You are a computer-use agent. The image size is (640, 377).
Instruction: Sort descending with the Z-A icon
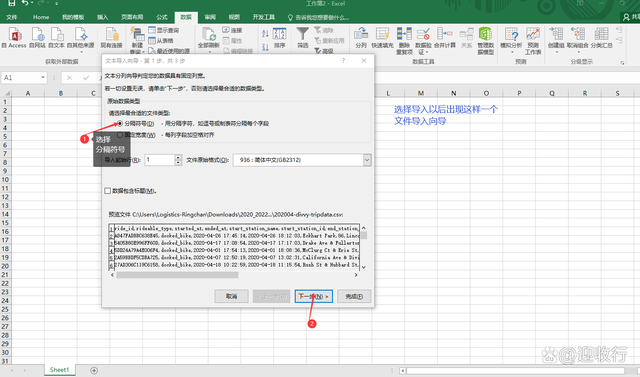coord(265,47)
